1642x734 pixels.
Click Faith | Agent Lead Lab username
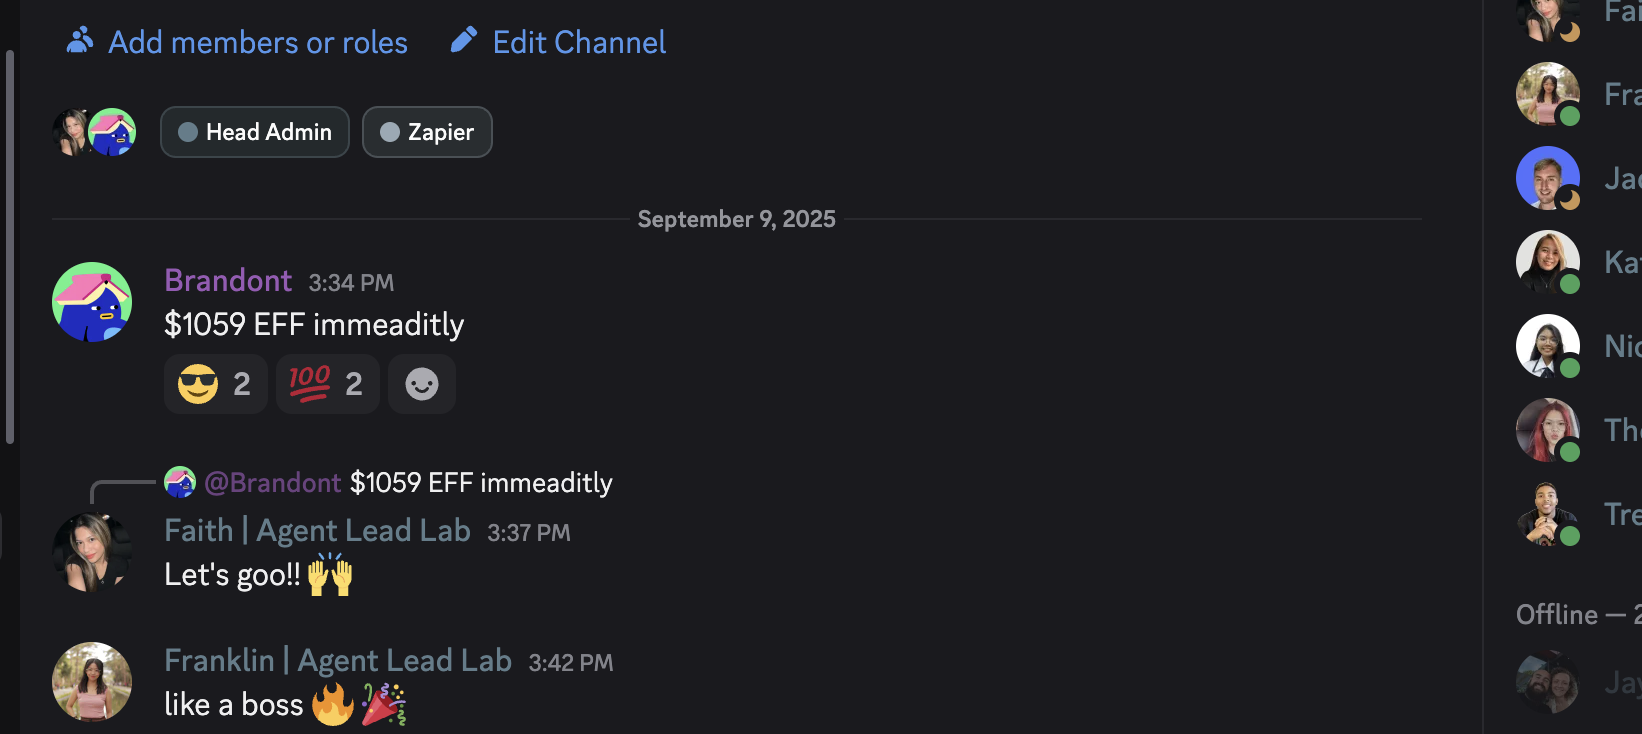(317, 530)
